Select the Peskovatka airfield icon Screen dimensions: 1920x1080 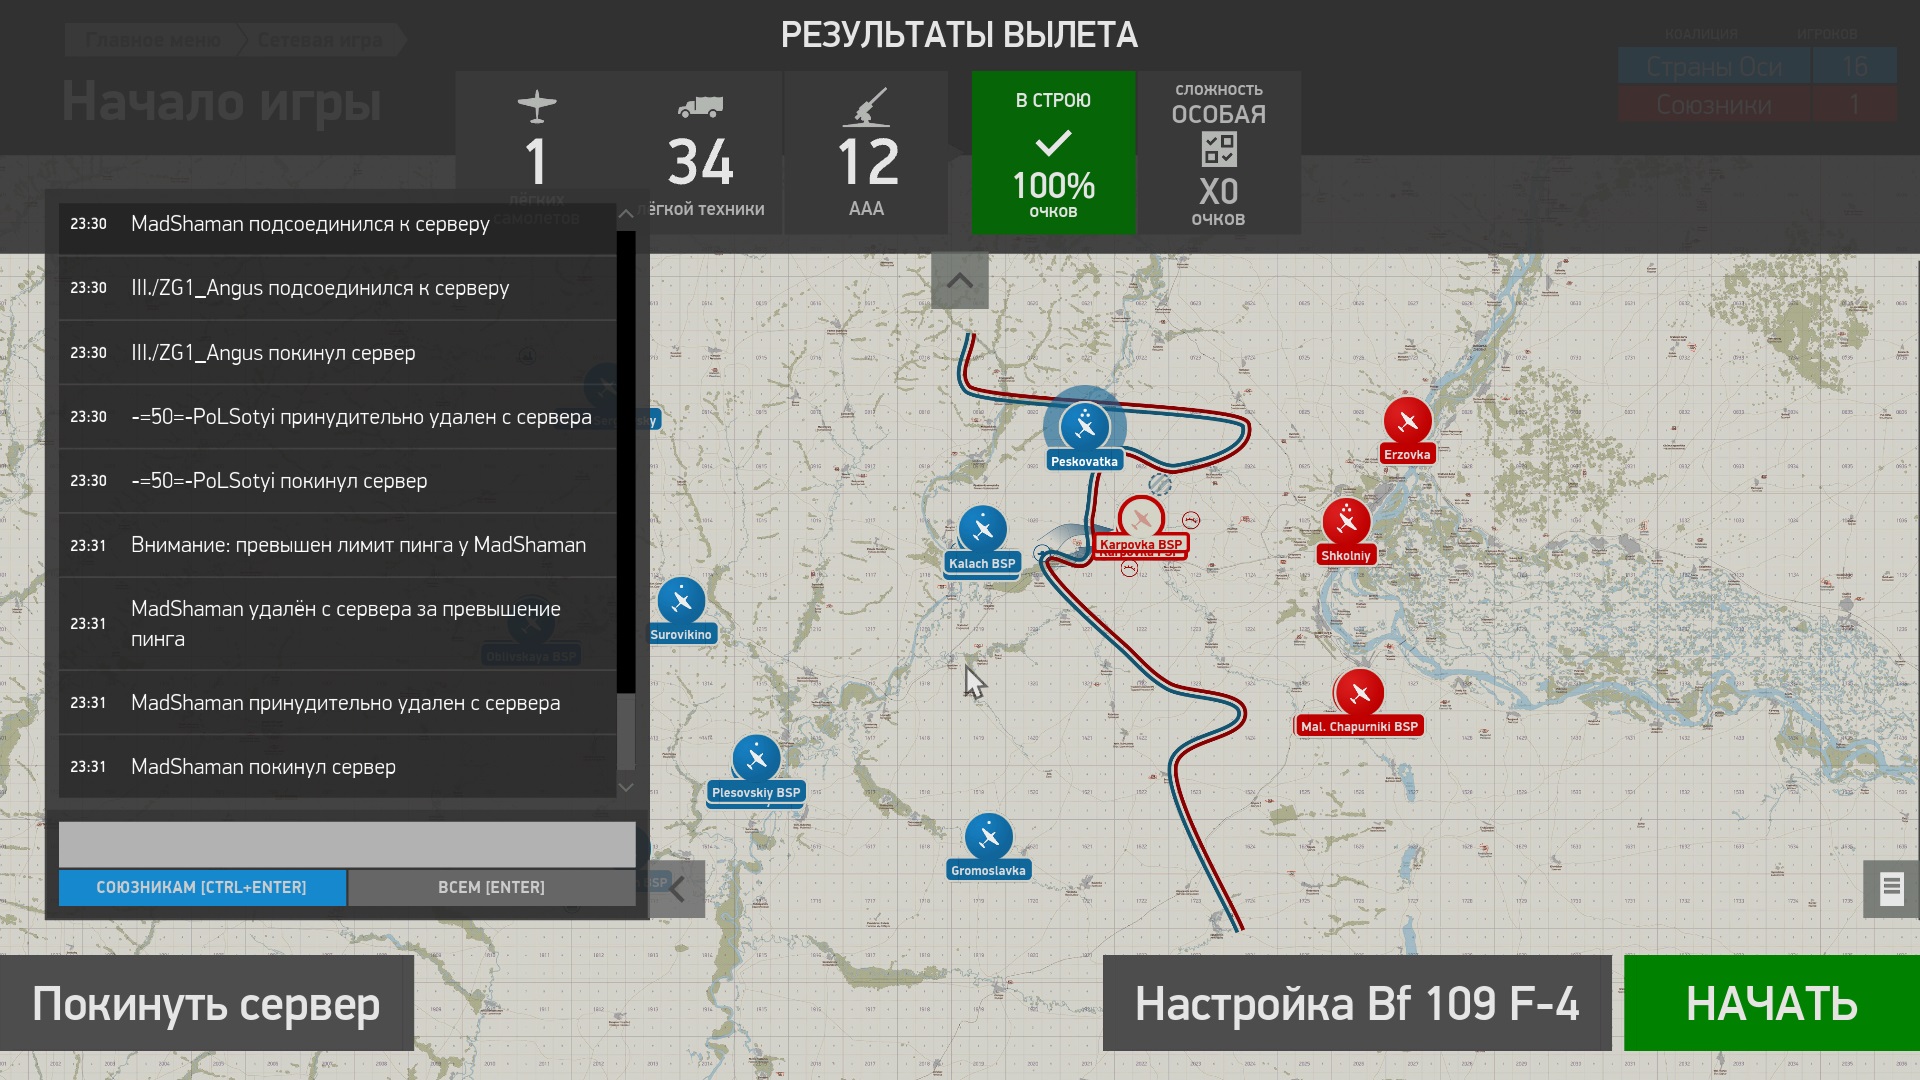tap(1084, 427)
